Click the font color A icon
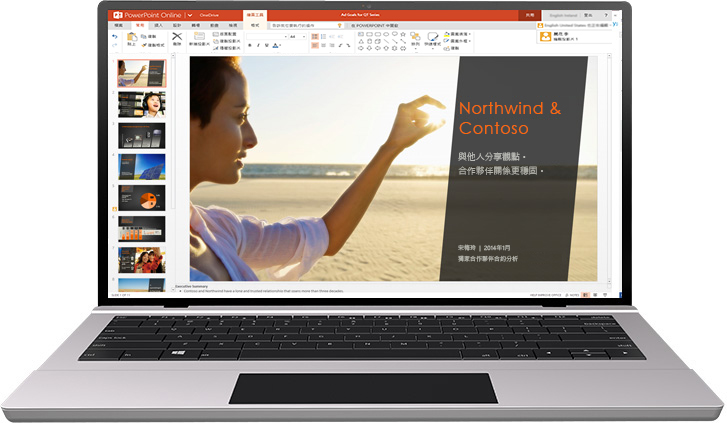 point(275,45)
